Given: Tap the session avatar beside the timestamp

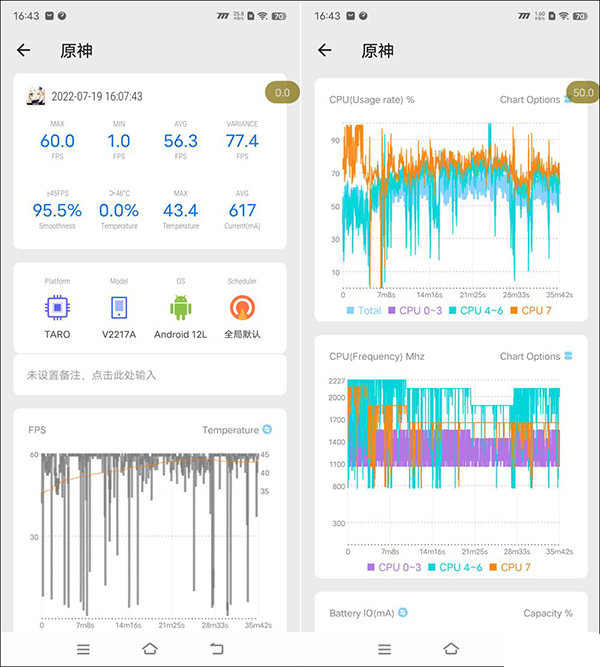Looking at the screenshot, I should click(x=36, y=96).
